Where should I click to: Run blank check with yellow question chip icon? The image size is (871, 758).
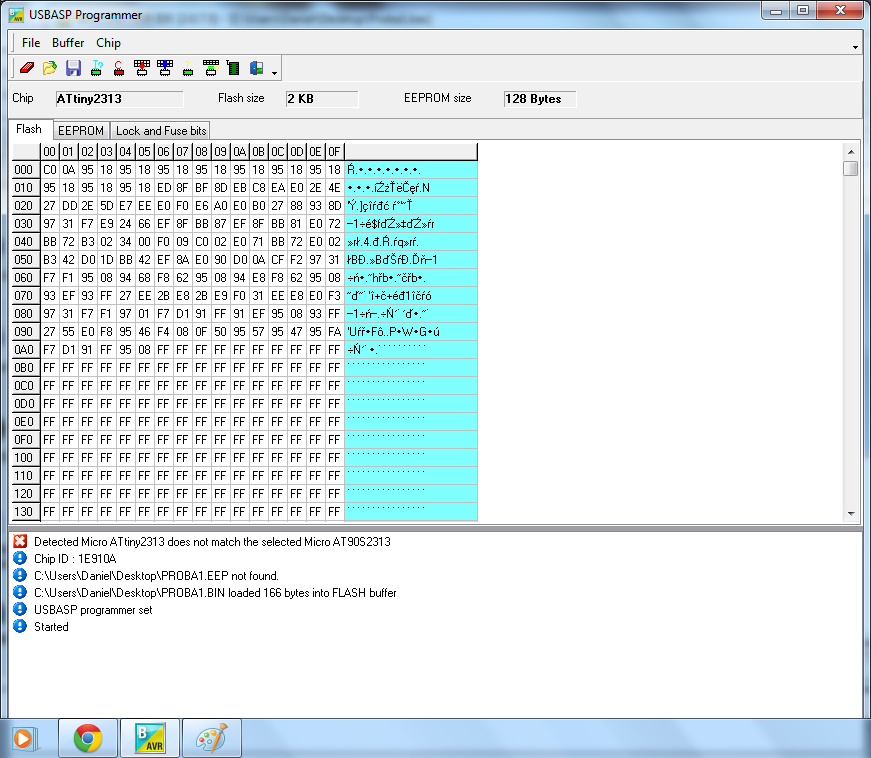[188, 68]
